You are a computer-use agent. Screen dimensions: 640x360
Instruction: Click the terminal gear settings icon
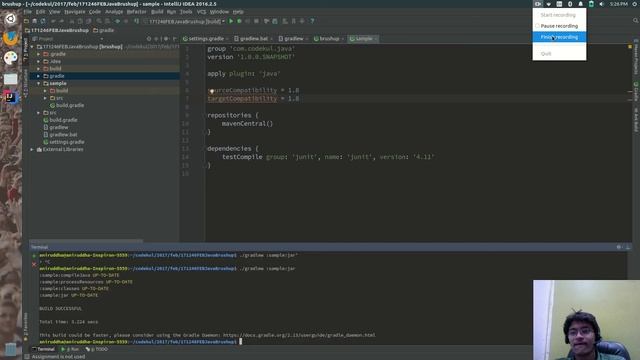[x=619, y=247]
